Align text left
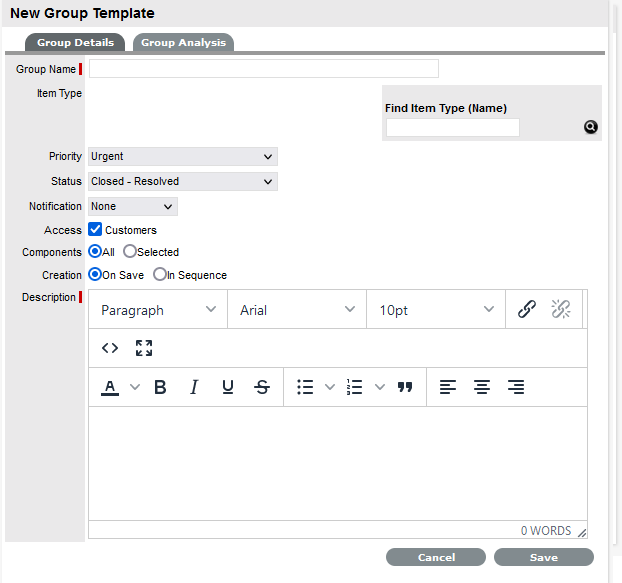622x583 pixels. [448, 387]
